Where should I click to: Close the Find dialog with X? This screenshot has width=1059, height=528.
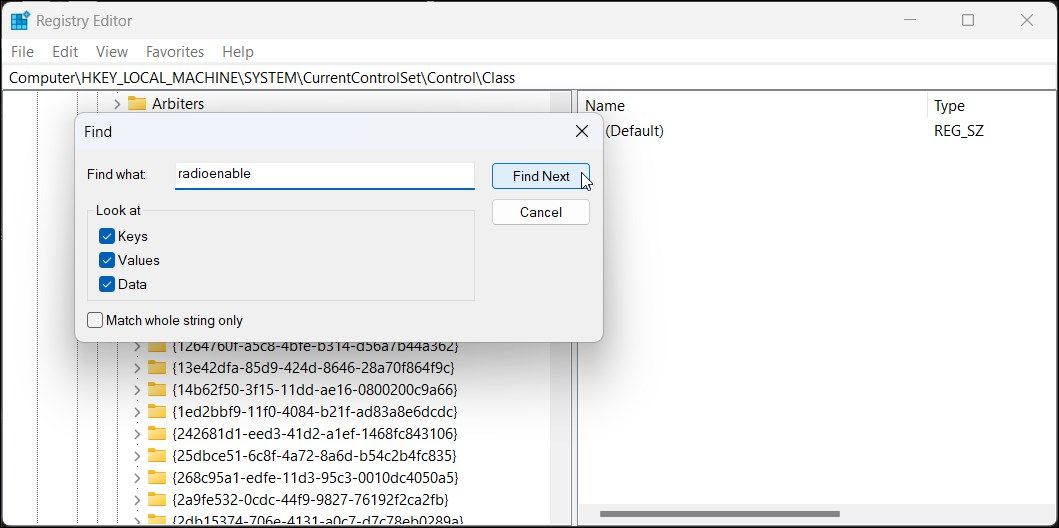582,132
